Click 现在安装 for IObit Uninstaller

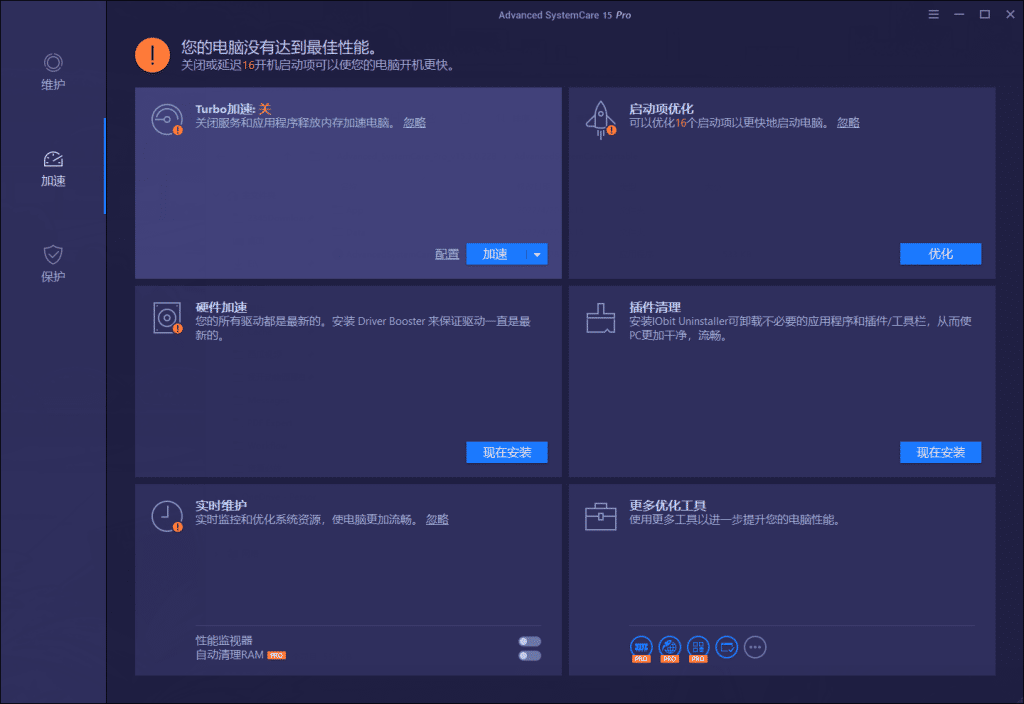pos(940,453)
